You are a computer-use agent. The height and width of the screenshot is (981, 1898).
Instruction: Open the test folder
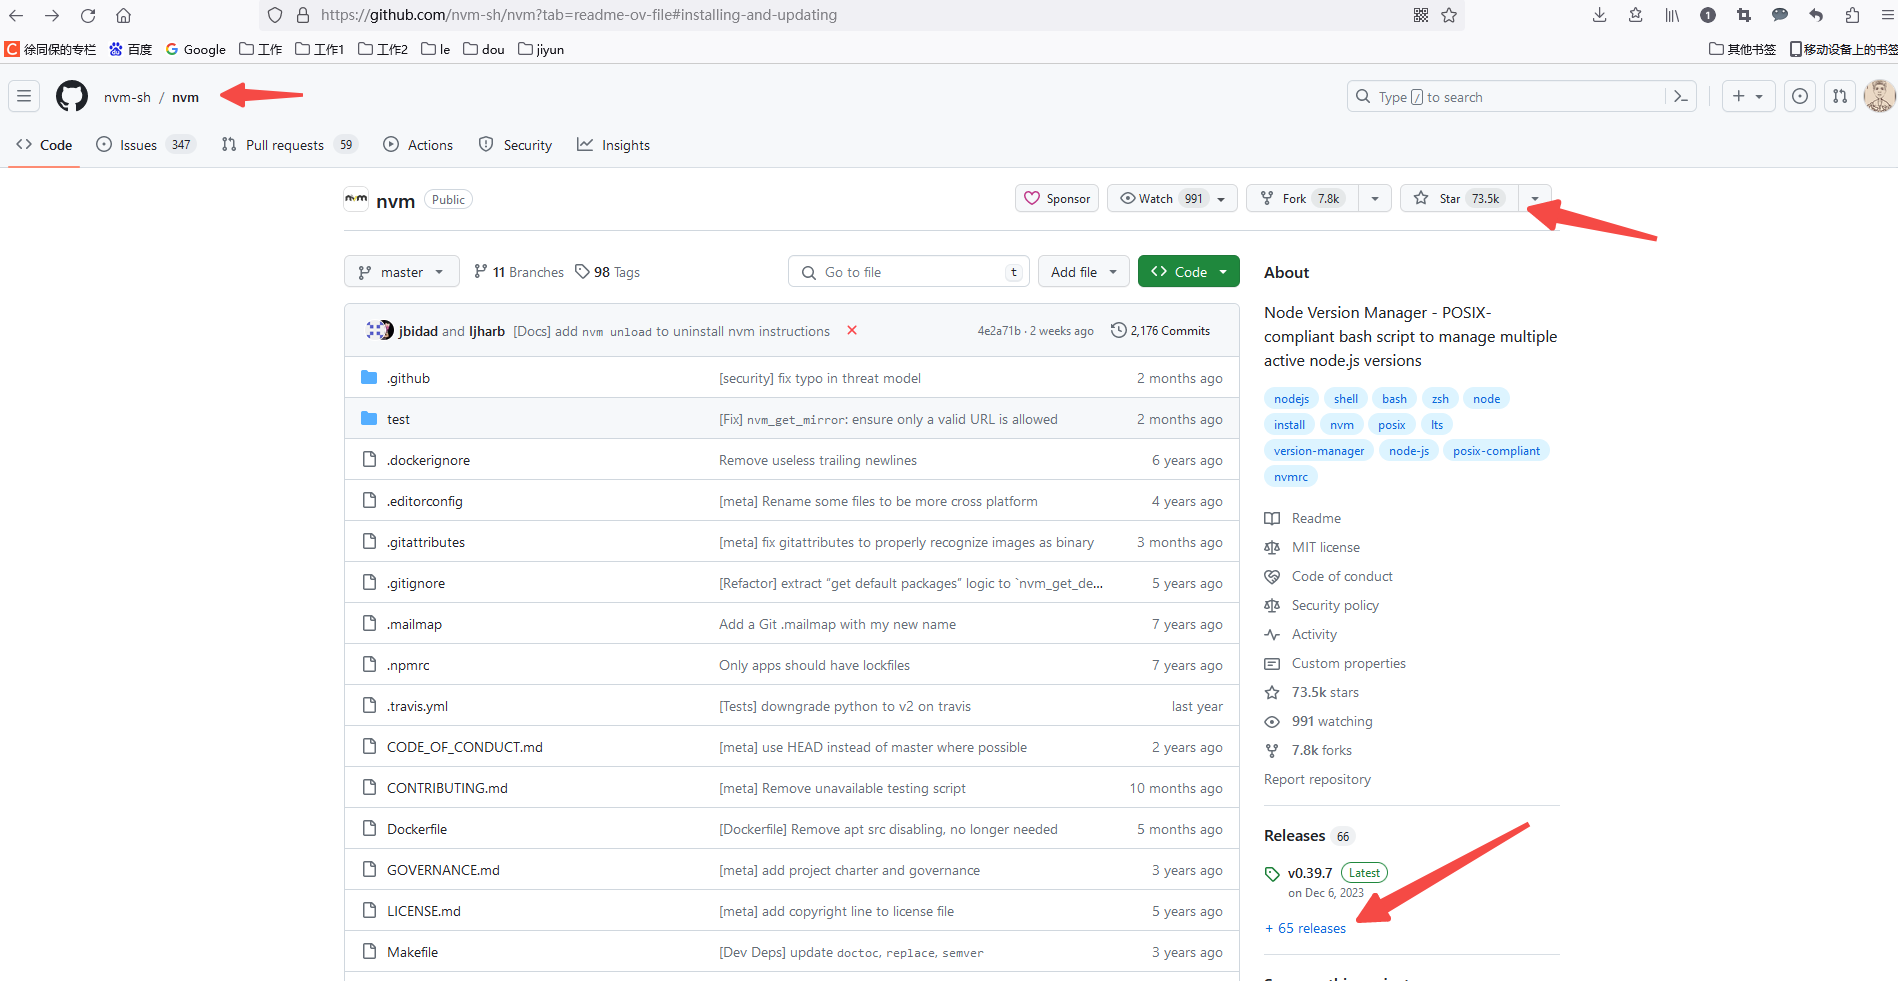point(398,419)
